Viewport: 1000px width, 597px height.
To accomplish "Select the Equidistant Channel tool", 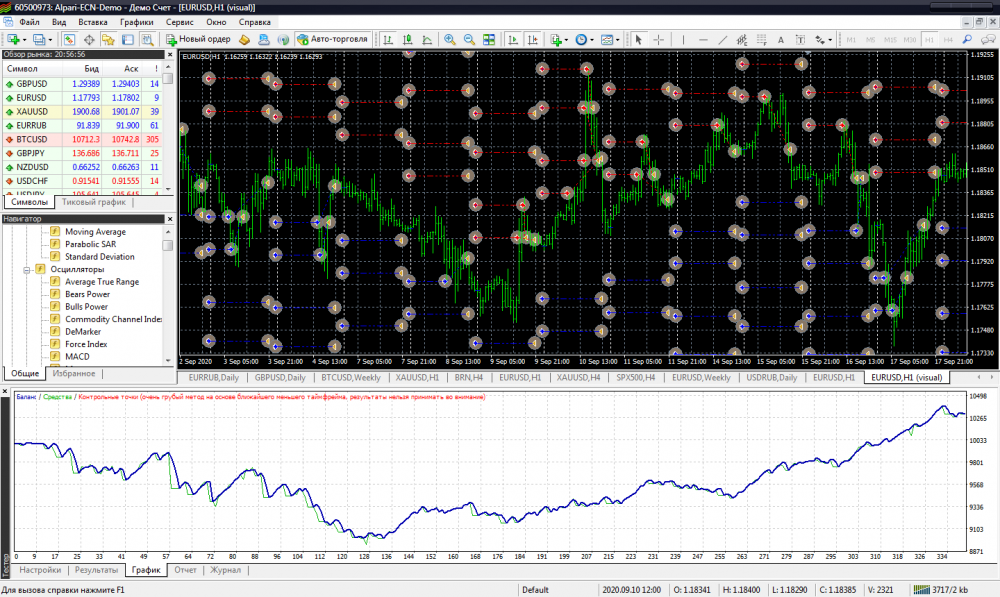I will (x=742, y=40).
